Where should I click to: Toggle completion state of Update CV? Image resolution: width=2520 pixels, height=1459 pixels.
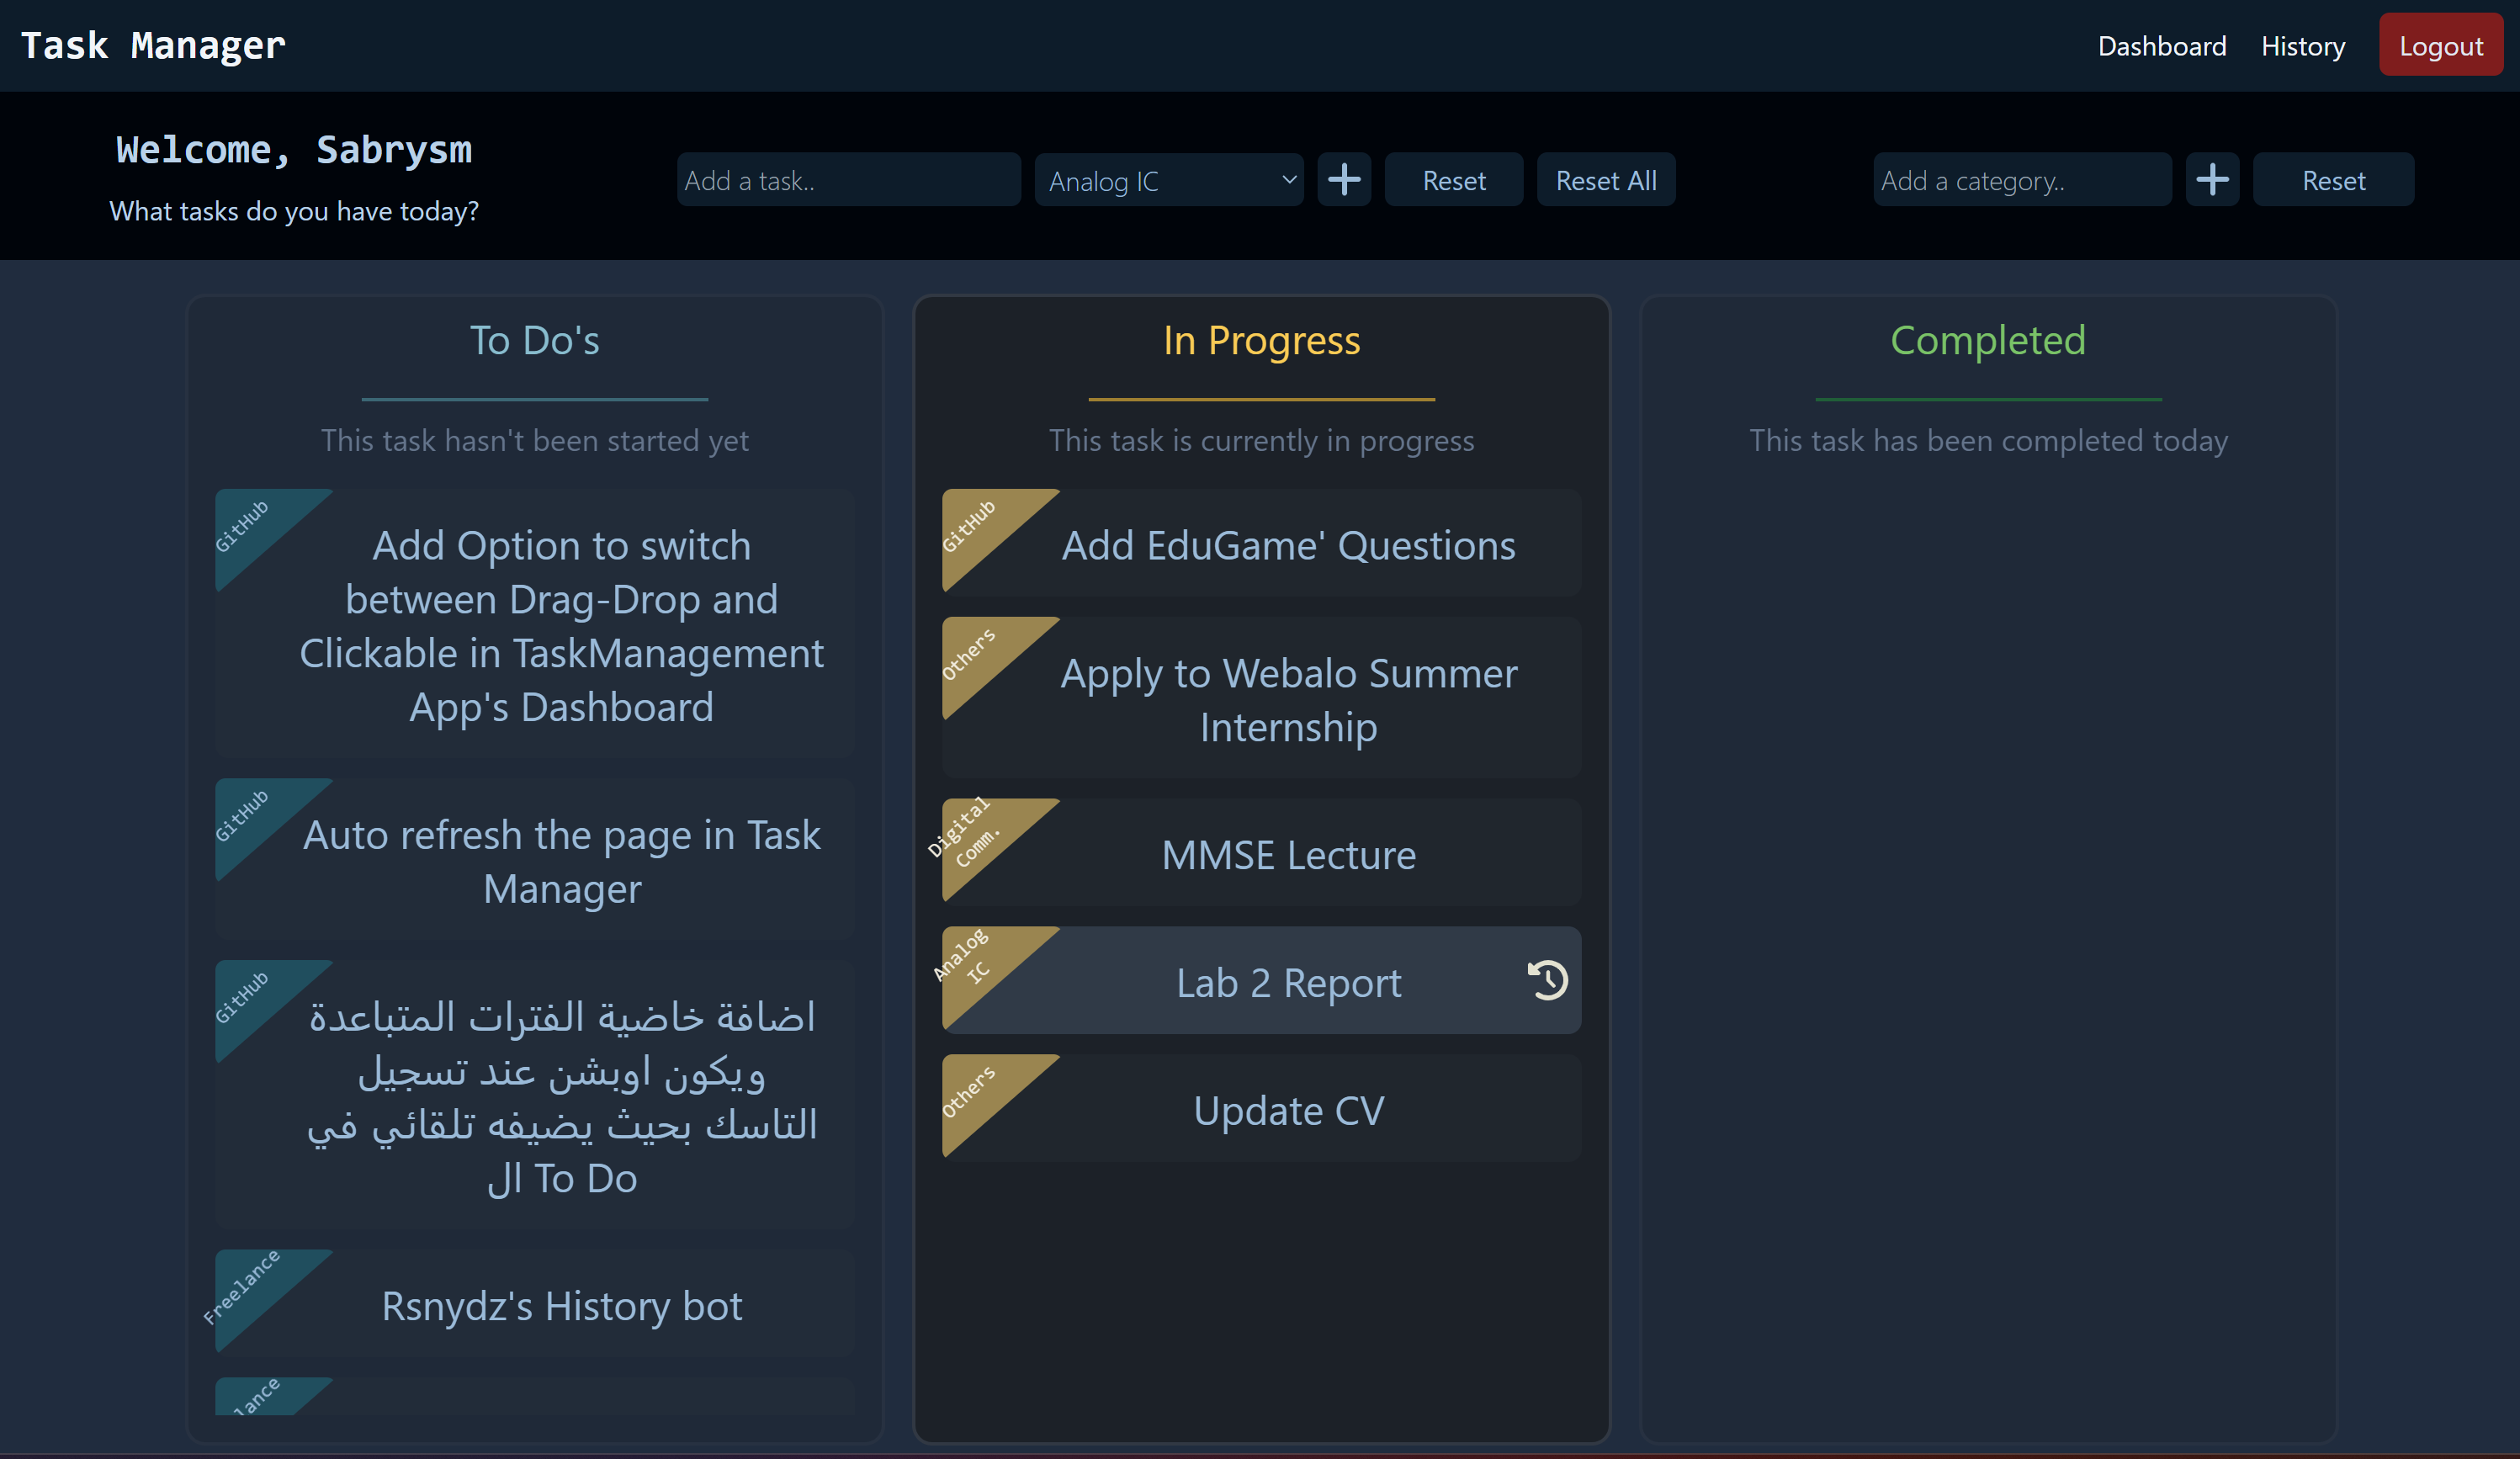coord(1289,1106)
